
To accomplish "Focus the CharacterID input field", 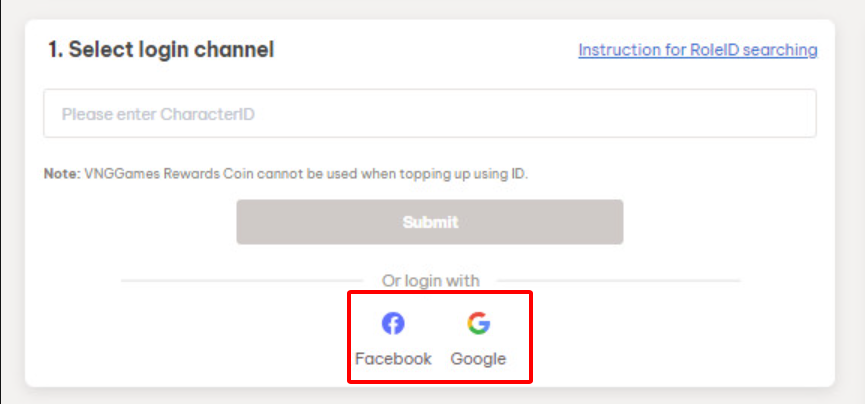I will point(429,114).
